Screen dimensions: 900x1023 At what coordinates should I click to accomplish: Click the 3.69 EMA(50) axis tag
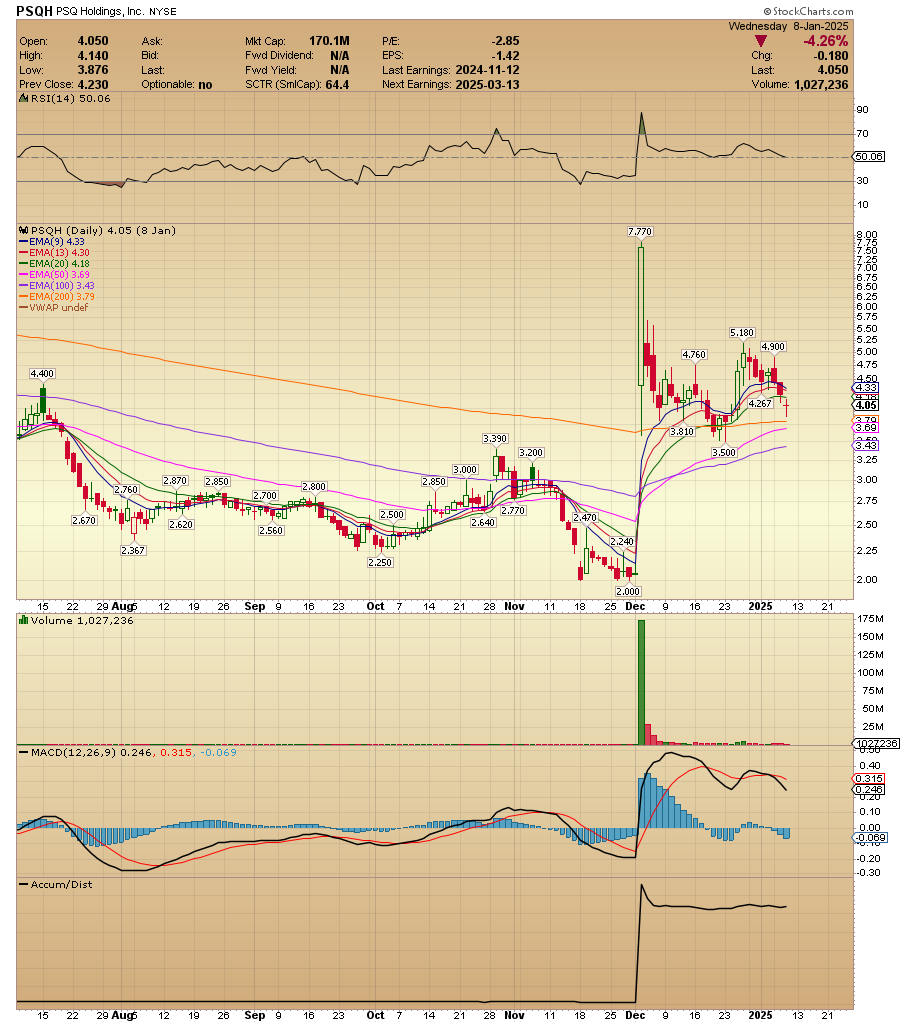(866, 428)
